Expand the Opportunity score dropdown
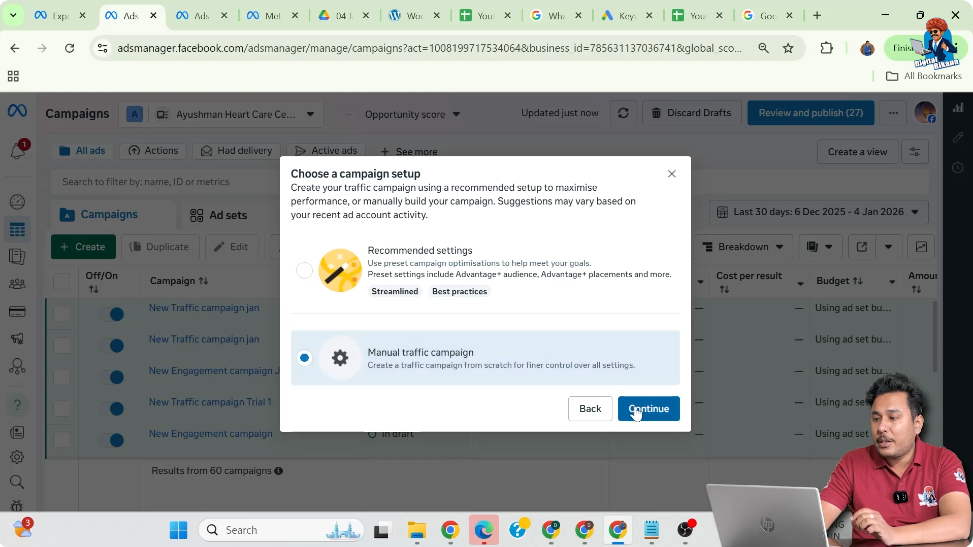This screenshot has width=973, height=547. click(x=412, y=114)
